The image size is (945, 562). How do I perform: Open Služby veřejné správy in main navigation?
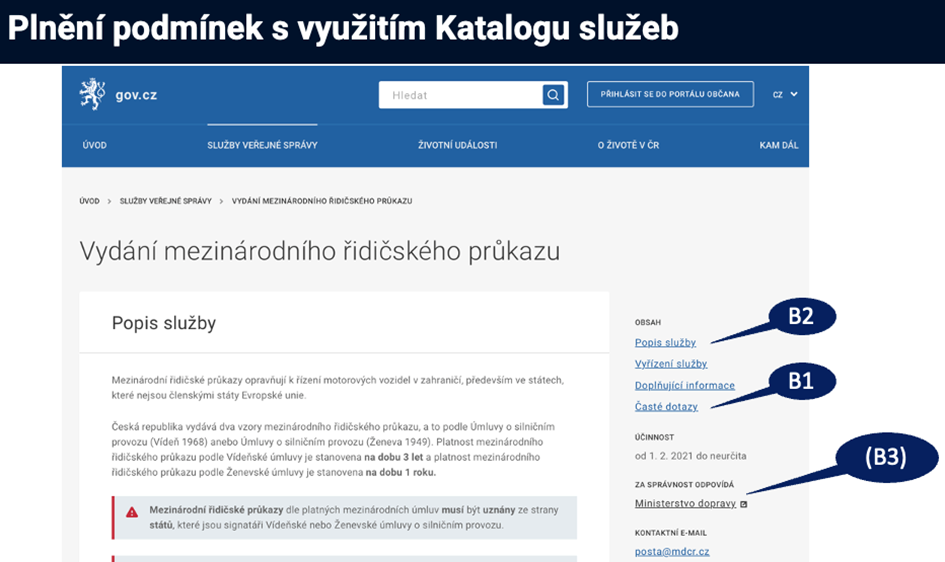262,145
